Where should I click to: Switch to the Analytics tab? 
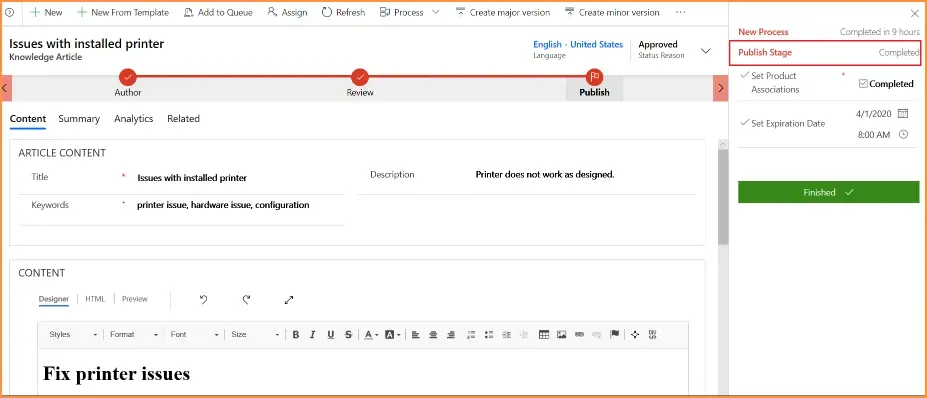coord(134,119)
